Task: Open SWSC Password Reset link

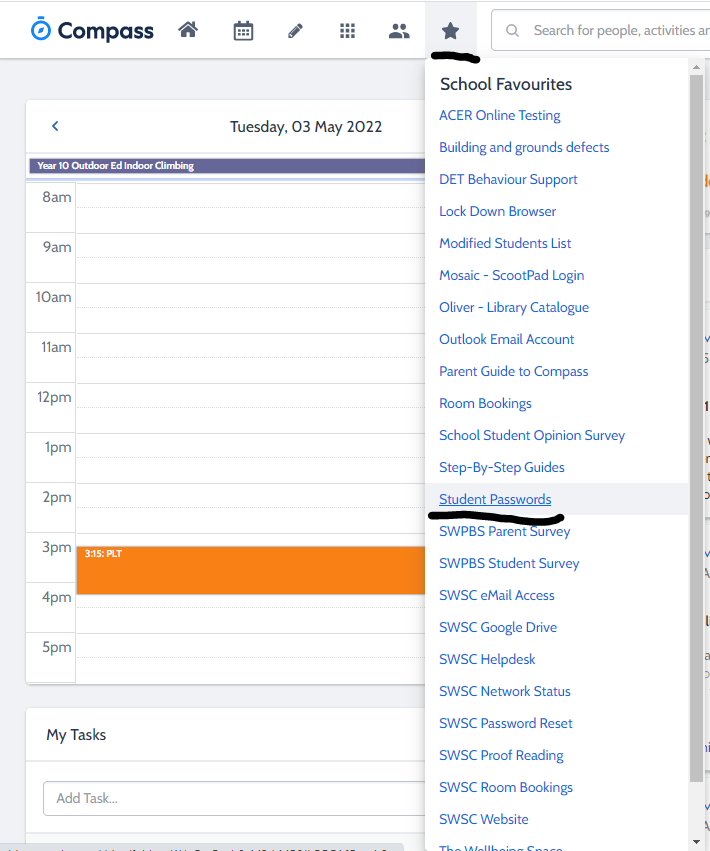Action: (x=505, y=724)
